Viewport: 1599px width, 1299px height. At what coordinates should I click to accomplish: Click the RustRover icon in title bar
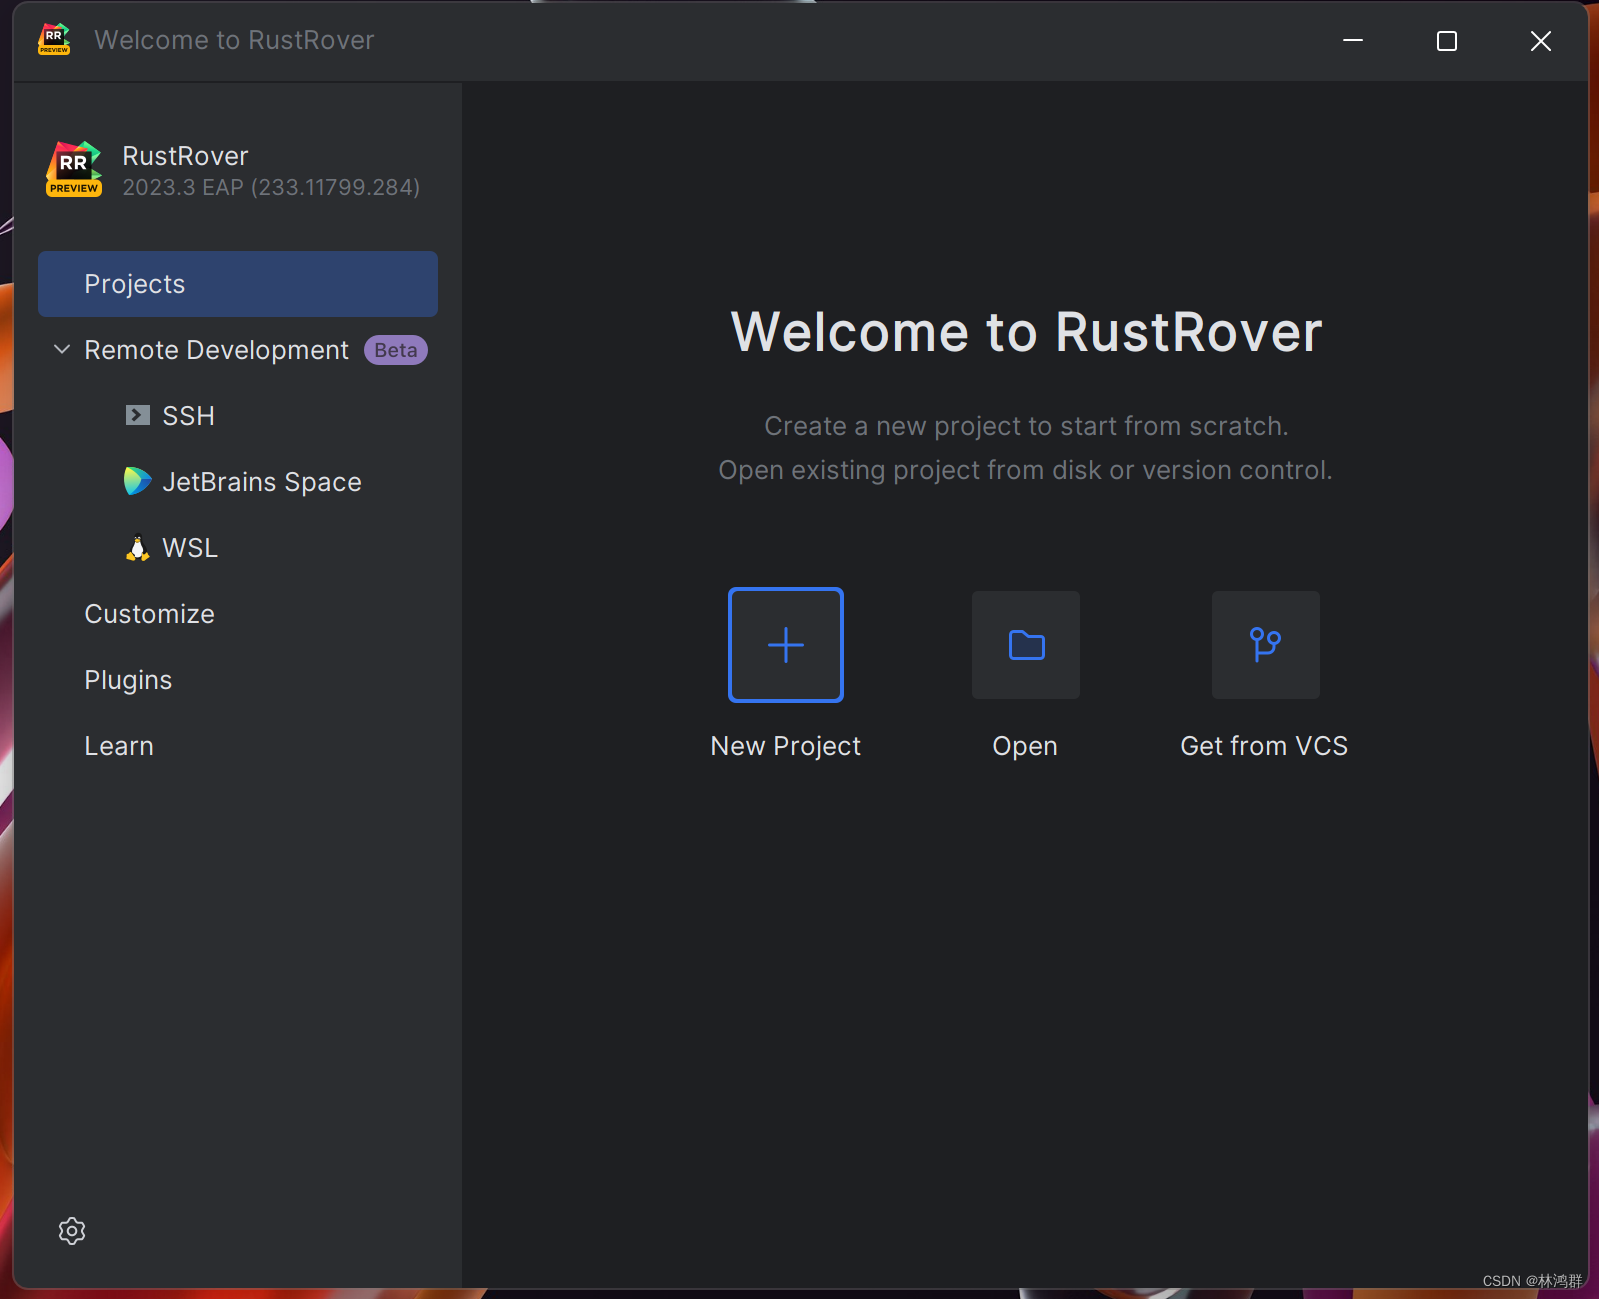tap(54, 39)
